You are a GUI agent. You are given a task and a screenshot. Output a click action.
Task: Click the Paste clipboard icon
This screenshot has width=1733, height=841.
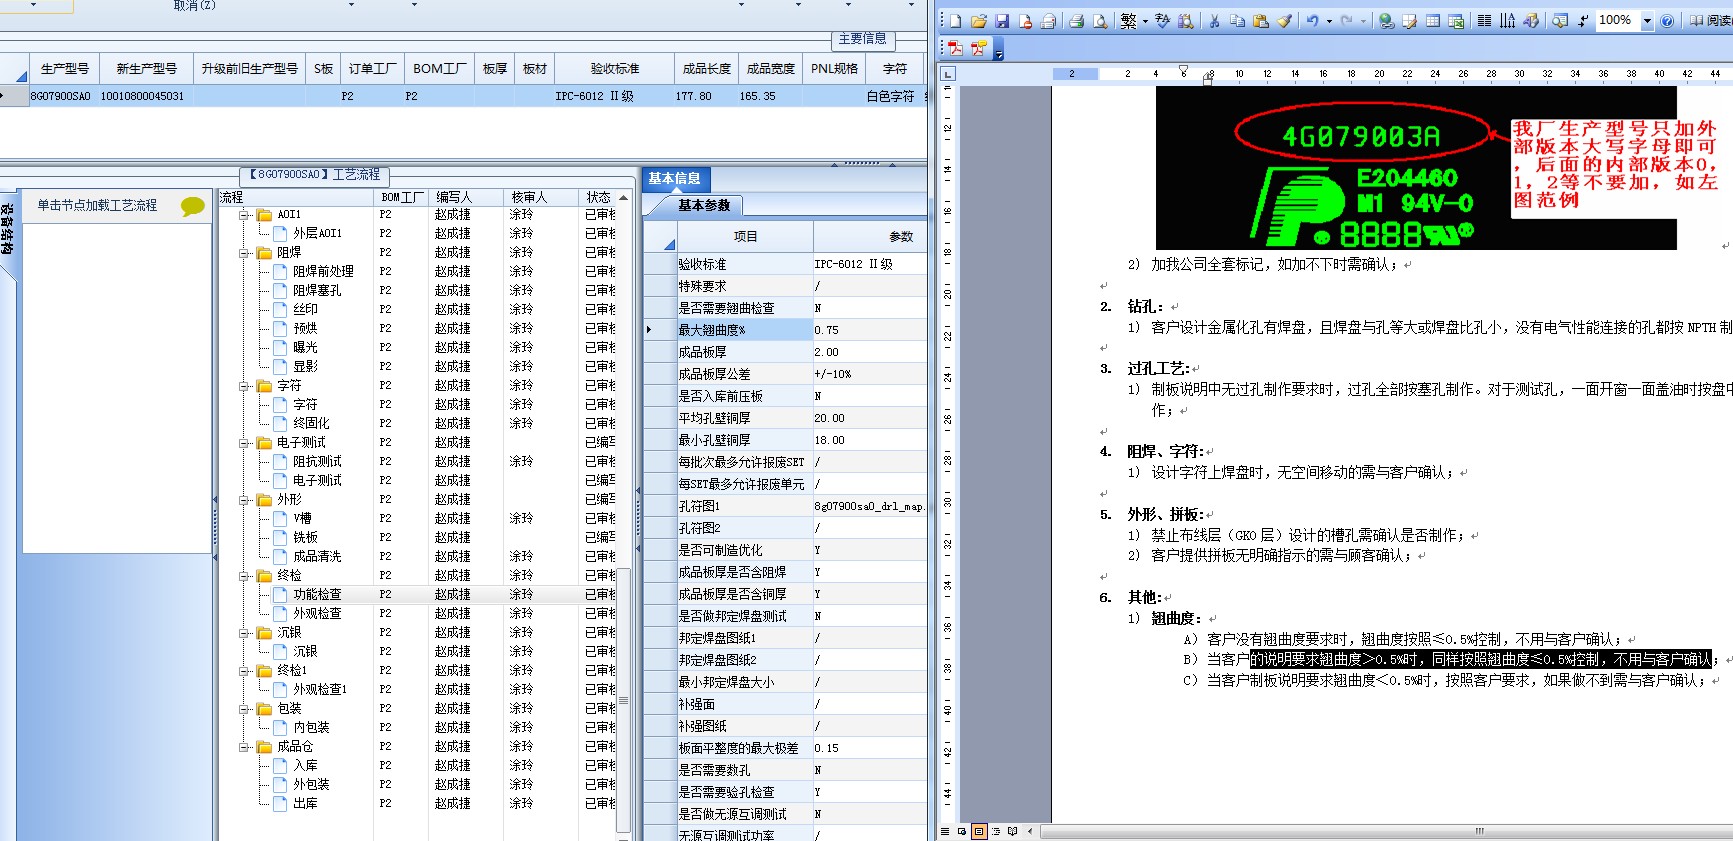(1261, 20)
